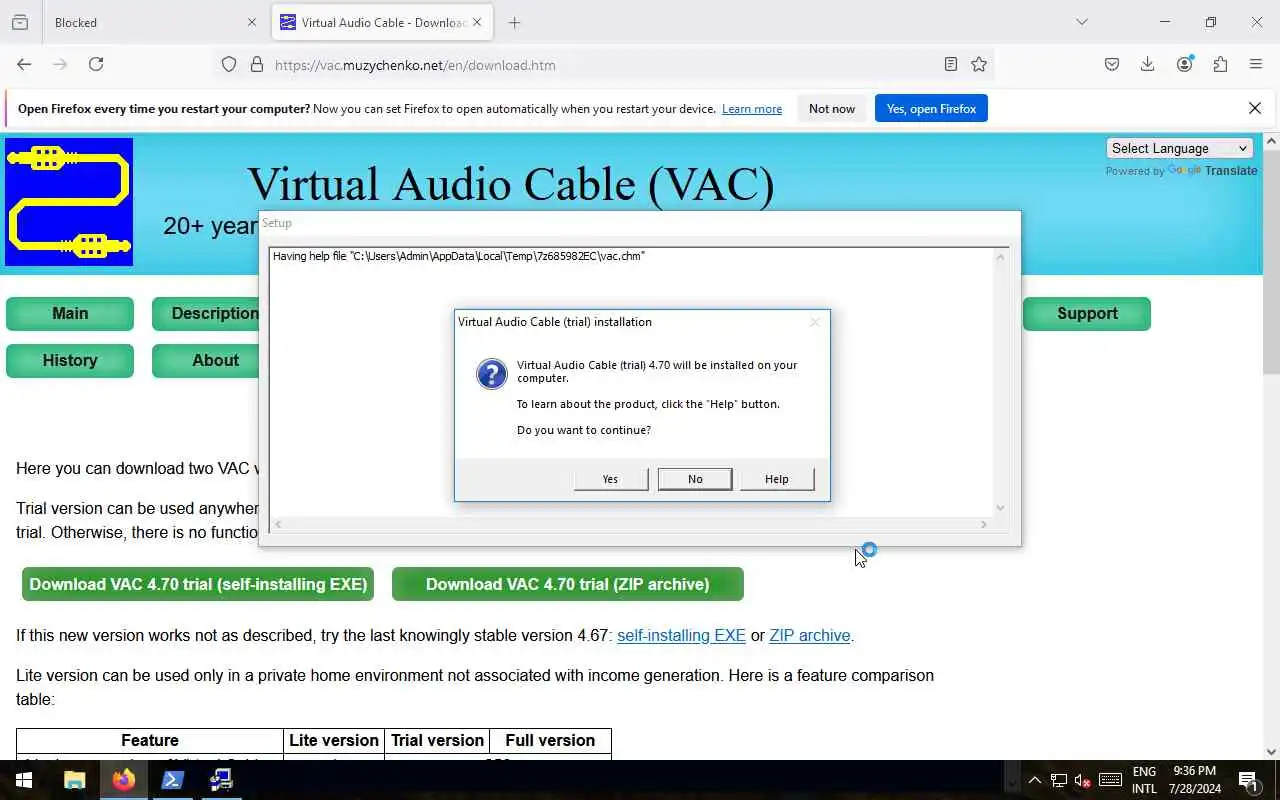Screen dimensions: 1280x800
Task: Click the muted volume tray icon
Action: pos(1082,780)
